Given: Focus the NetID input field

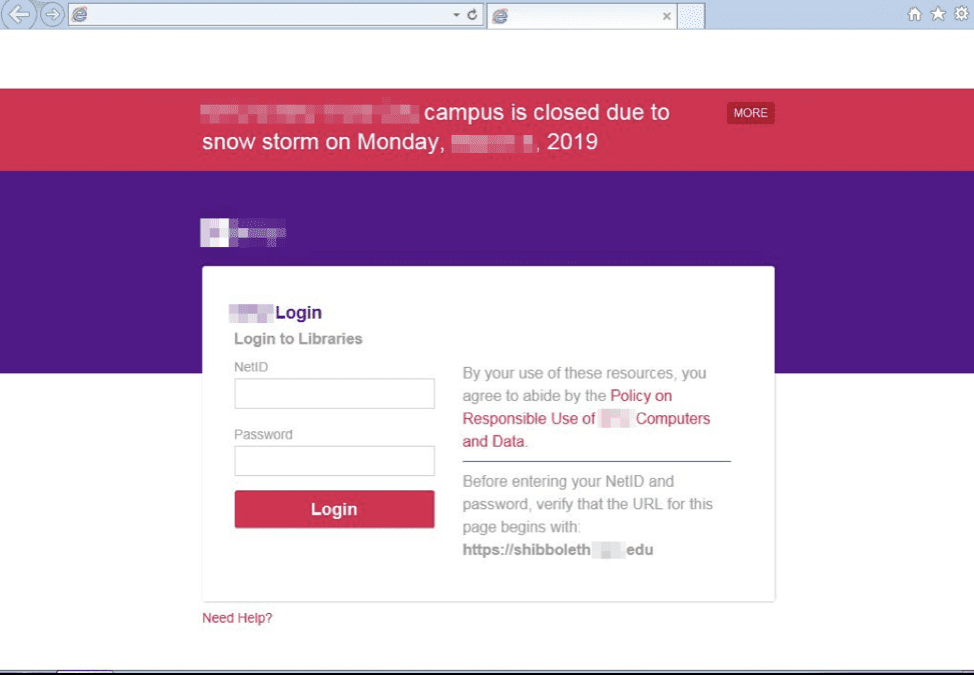Looking at the screenshot, I should click(334, 394).
